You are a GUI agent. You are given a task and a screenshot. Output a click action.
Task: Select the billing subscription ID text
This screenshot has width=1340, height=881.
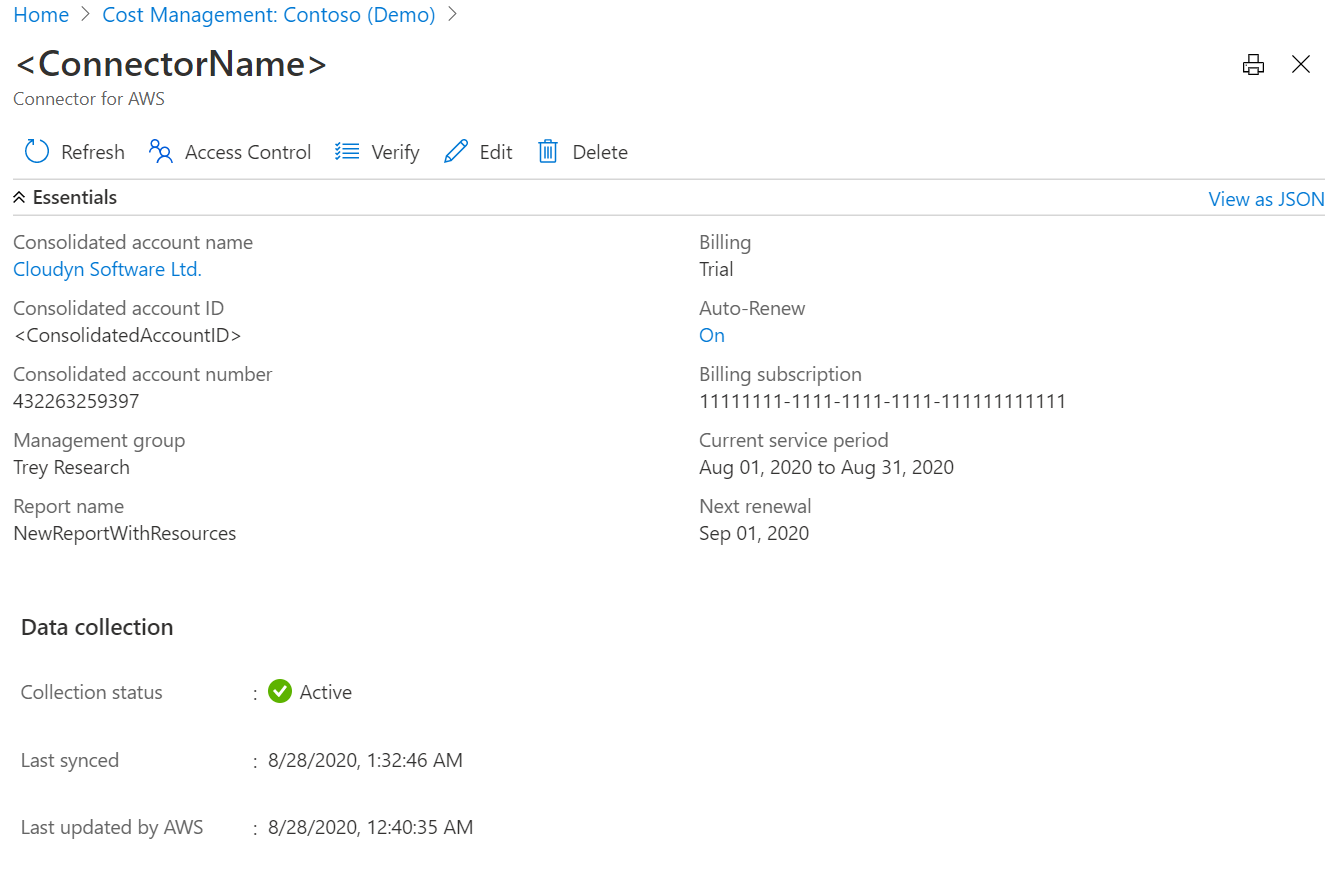click(x=882, y=401)
